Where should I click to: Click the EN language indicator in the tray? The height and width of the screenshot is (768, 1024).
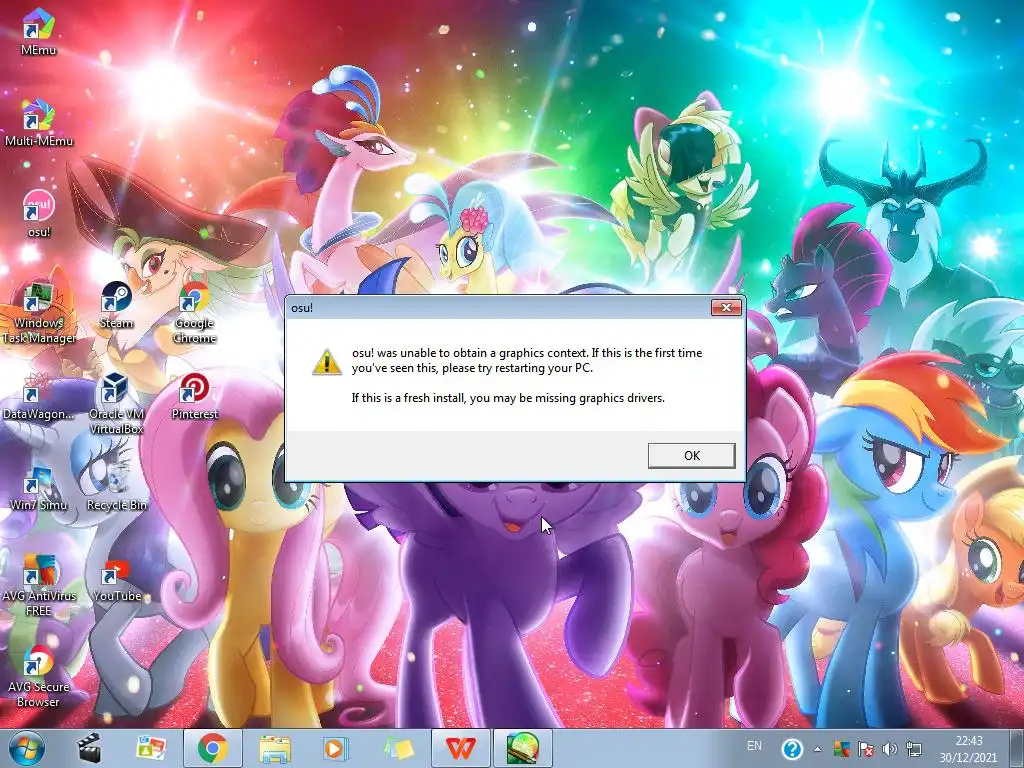[754, 746]
